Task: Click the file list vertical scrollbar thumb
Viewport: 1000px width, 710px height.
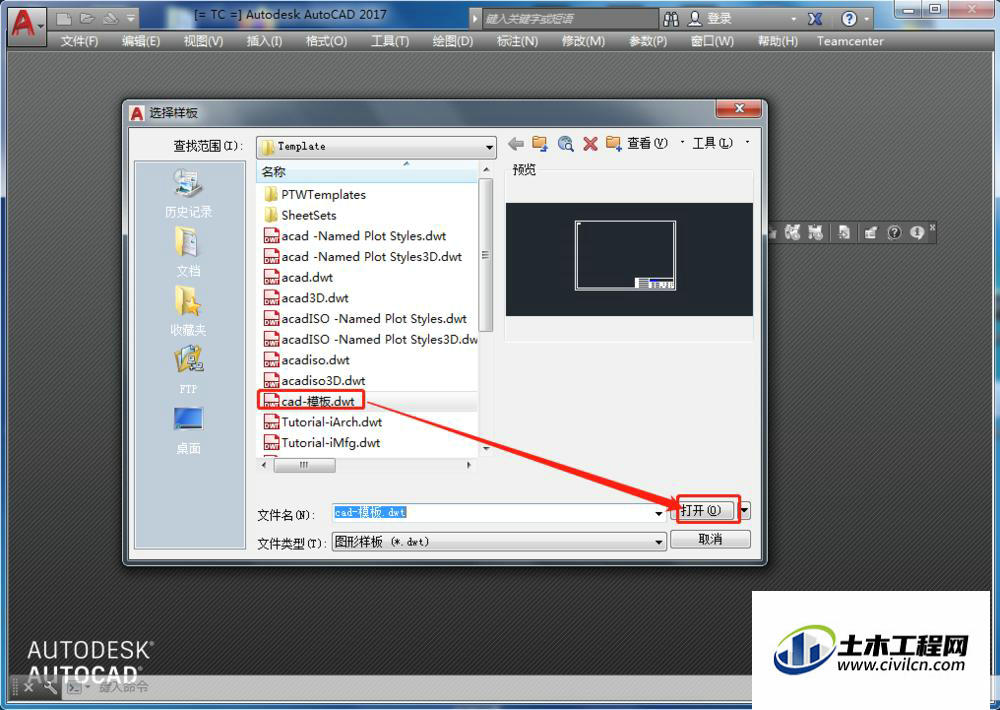Action: 485,255
